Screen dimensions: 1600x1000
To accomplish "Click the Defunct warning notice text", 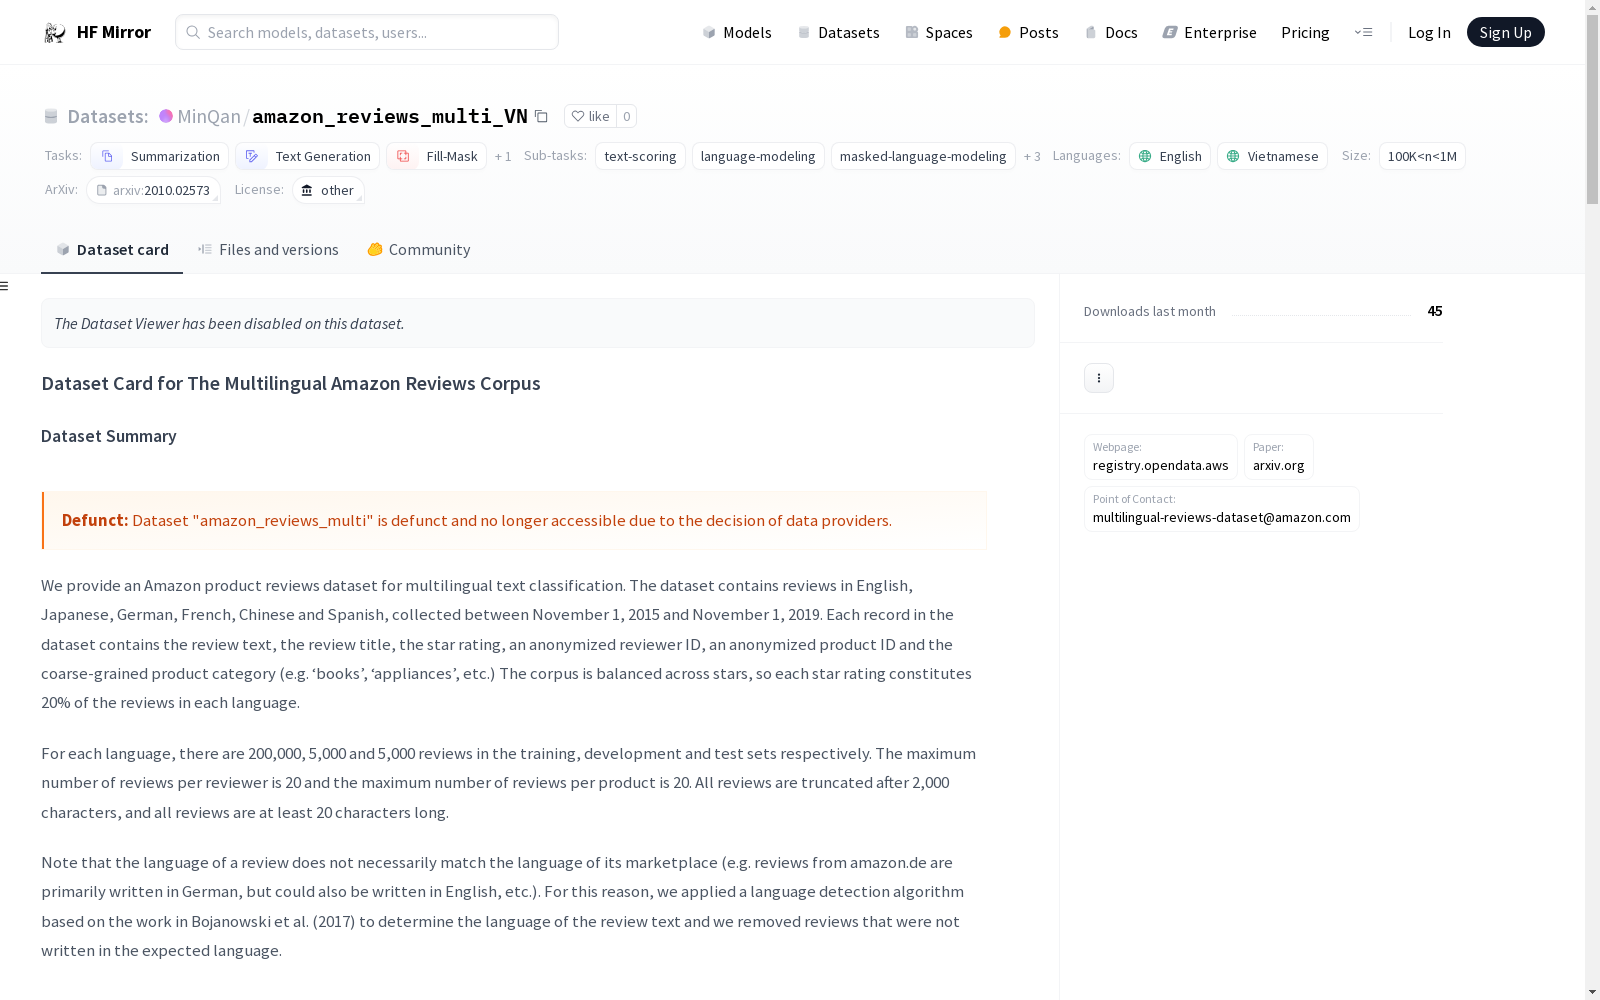I will tap(477, 520).
